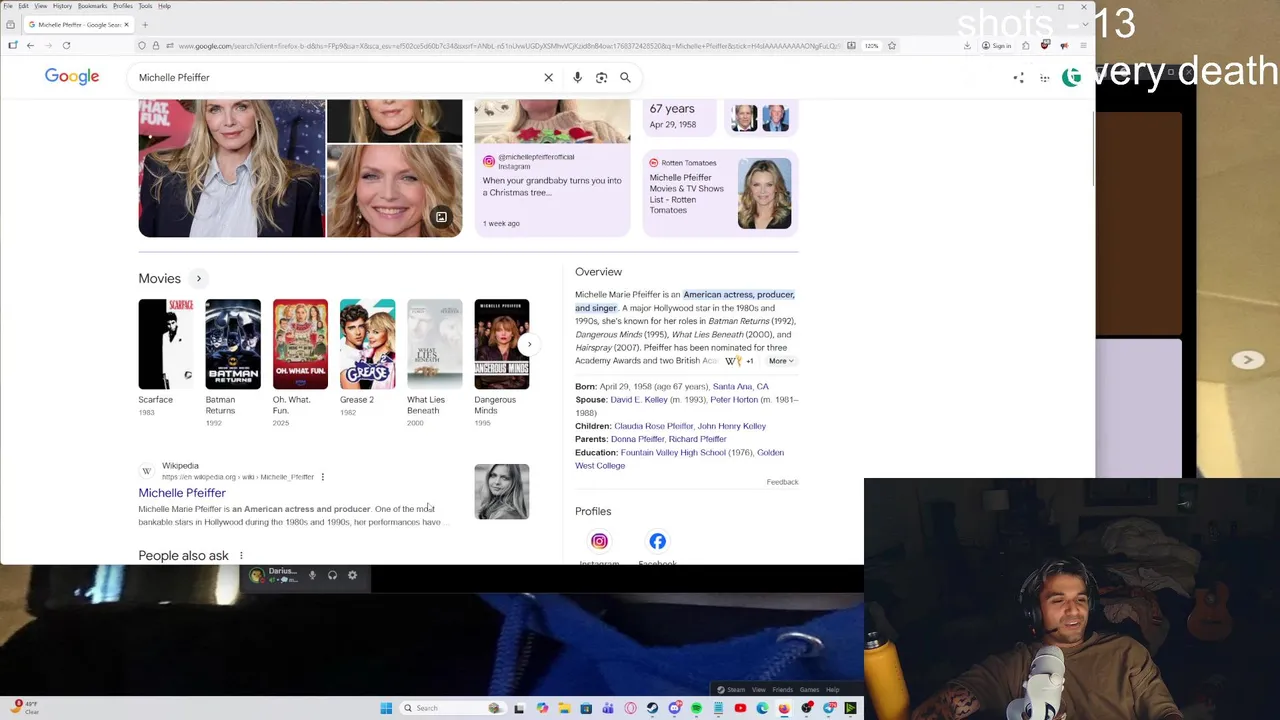
Task: Click the Wikipedia result portrait thumbnail
Action: pyautogui.click(x=502, y=491)
